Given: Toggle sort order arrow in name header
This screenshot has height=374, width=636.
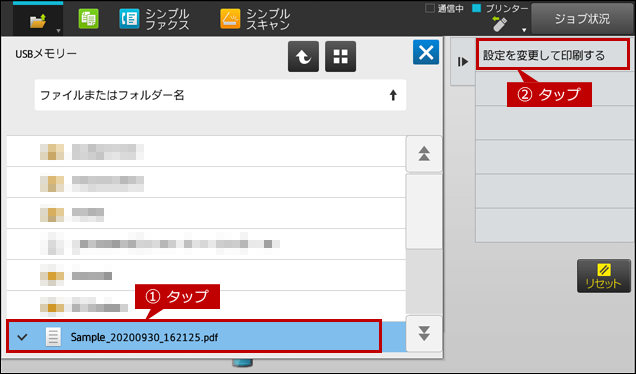Looking at the screenshot, I should [x=393, y=95].
